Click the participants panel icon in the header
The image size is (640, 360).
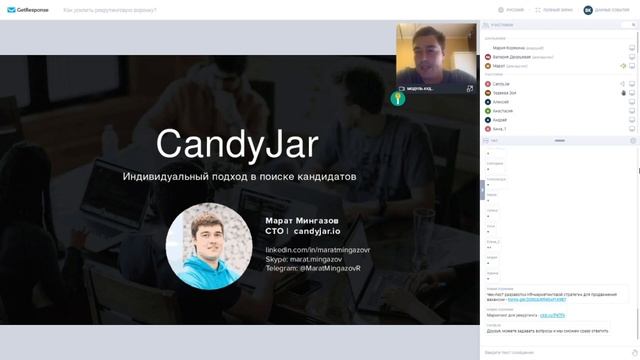(486, 25)
